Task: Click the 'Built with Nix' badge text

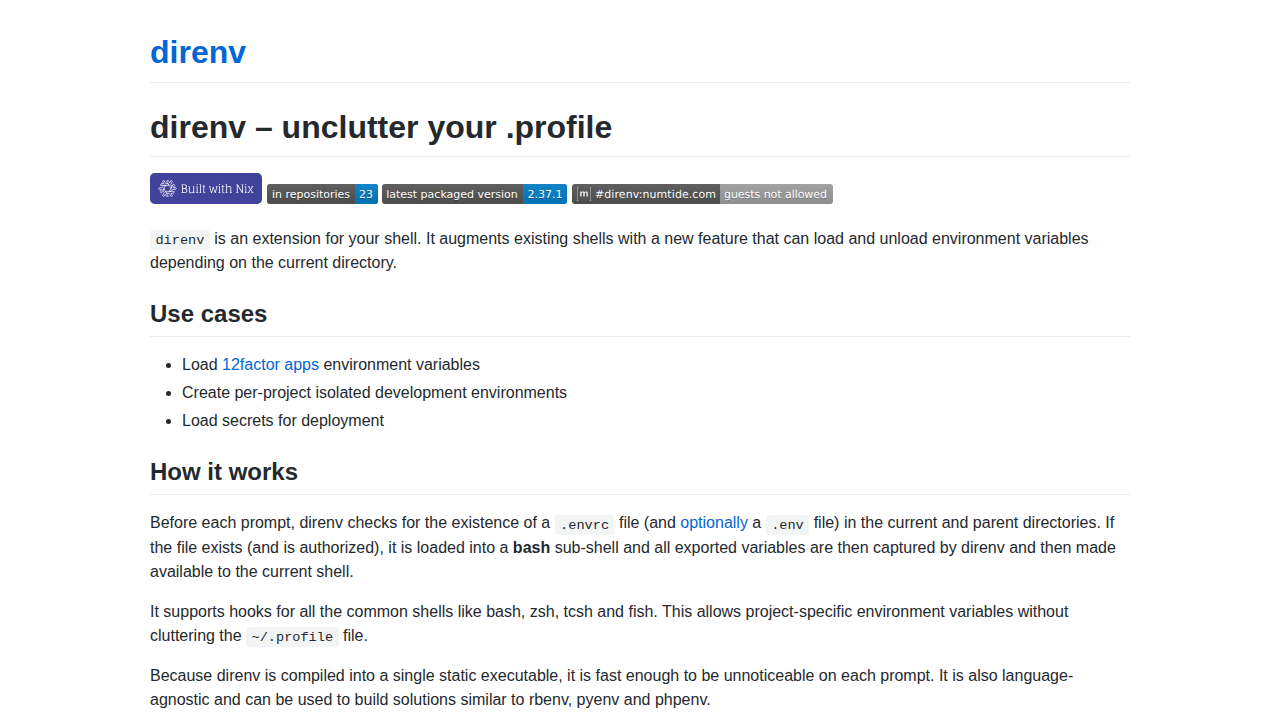Action: pyautogui.click(x=217, y=189)
